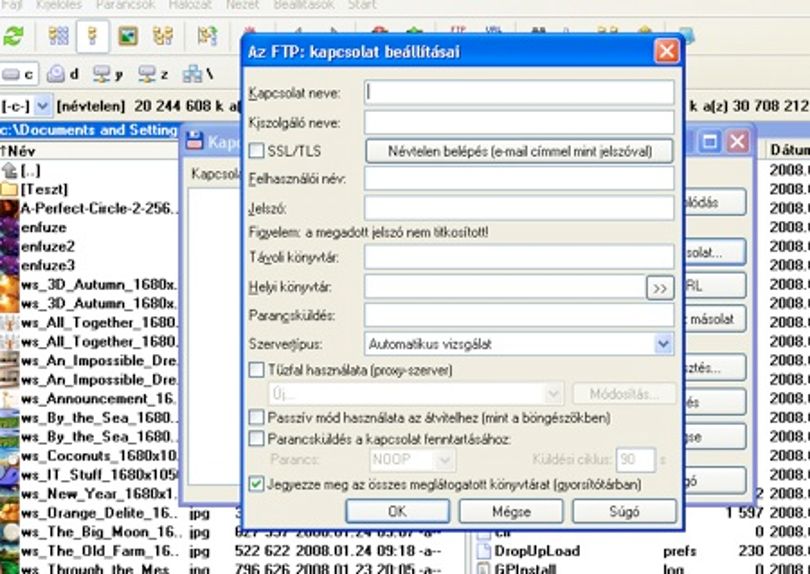The height and width of the screenshot is (574, 810).
Task: Click the Névtelen belépés button
Action: tap(519, 151)
